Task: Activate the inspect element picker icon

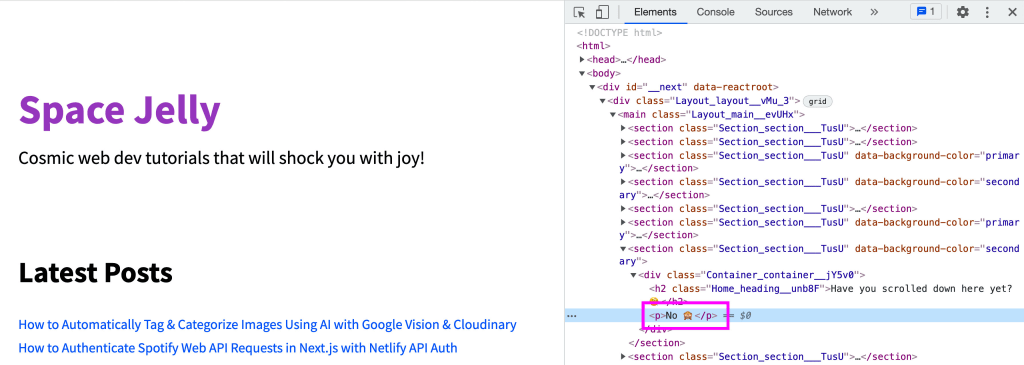Action: coord(579,12)
